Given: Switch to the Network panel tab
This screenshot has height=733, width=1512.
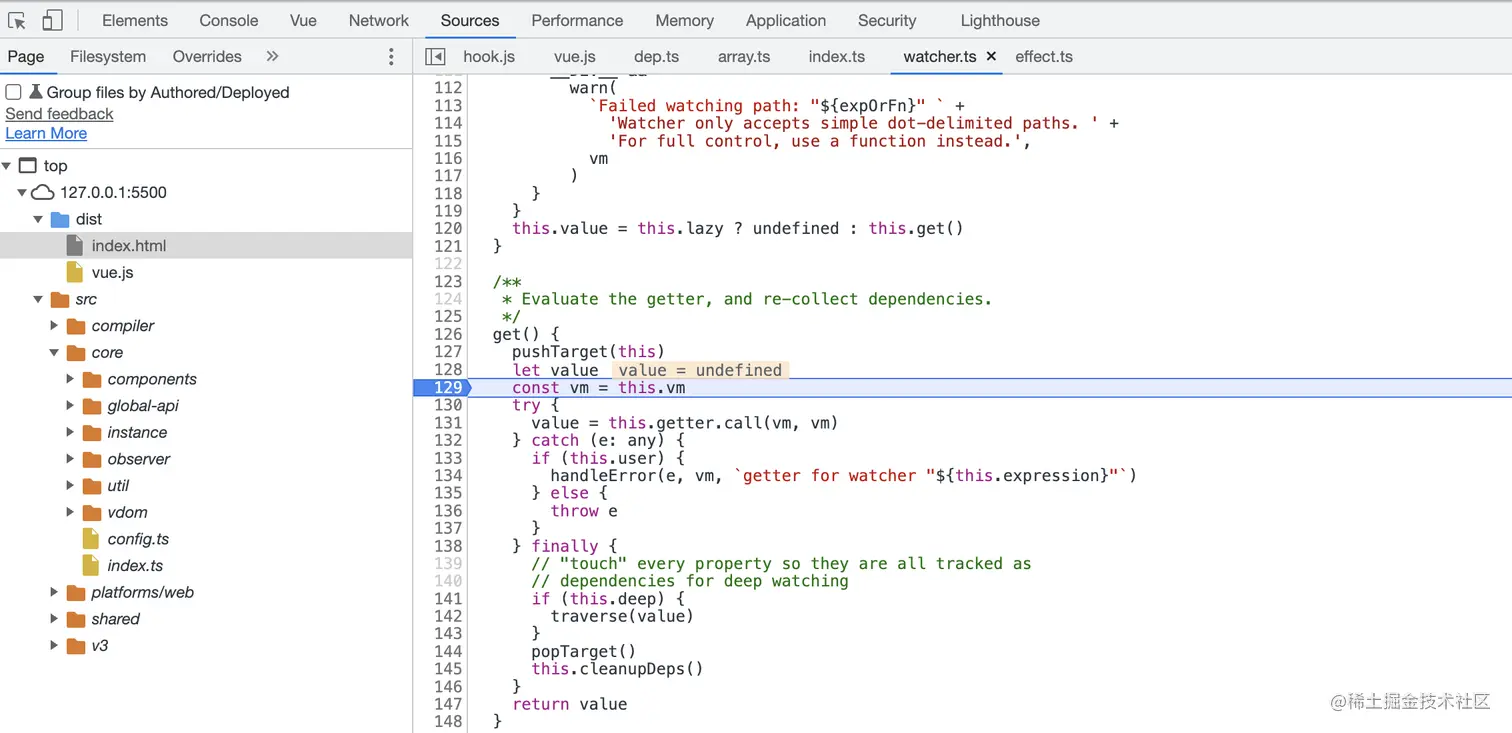Looking at the screenshot, I should [x=379, y=20].
